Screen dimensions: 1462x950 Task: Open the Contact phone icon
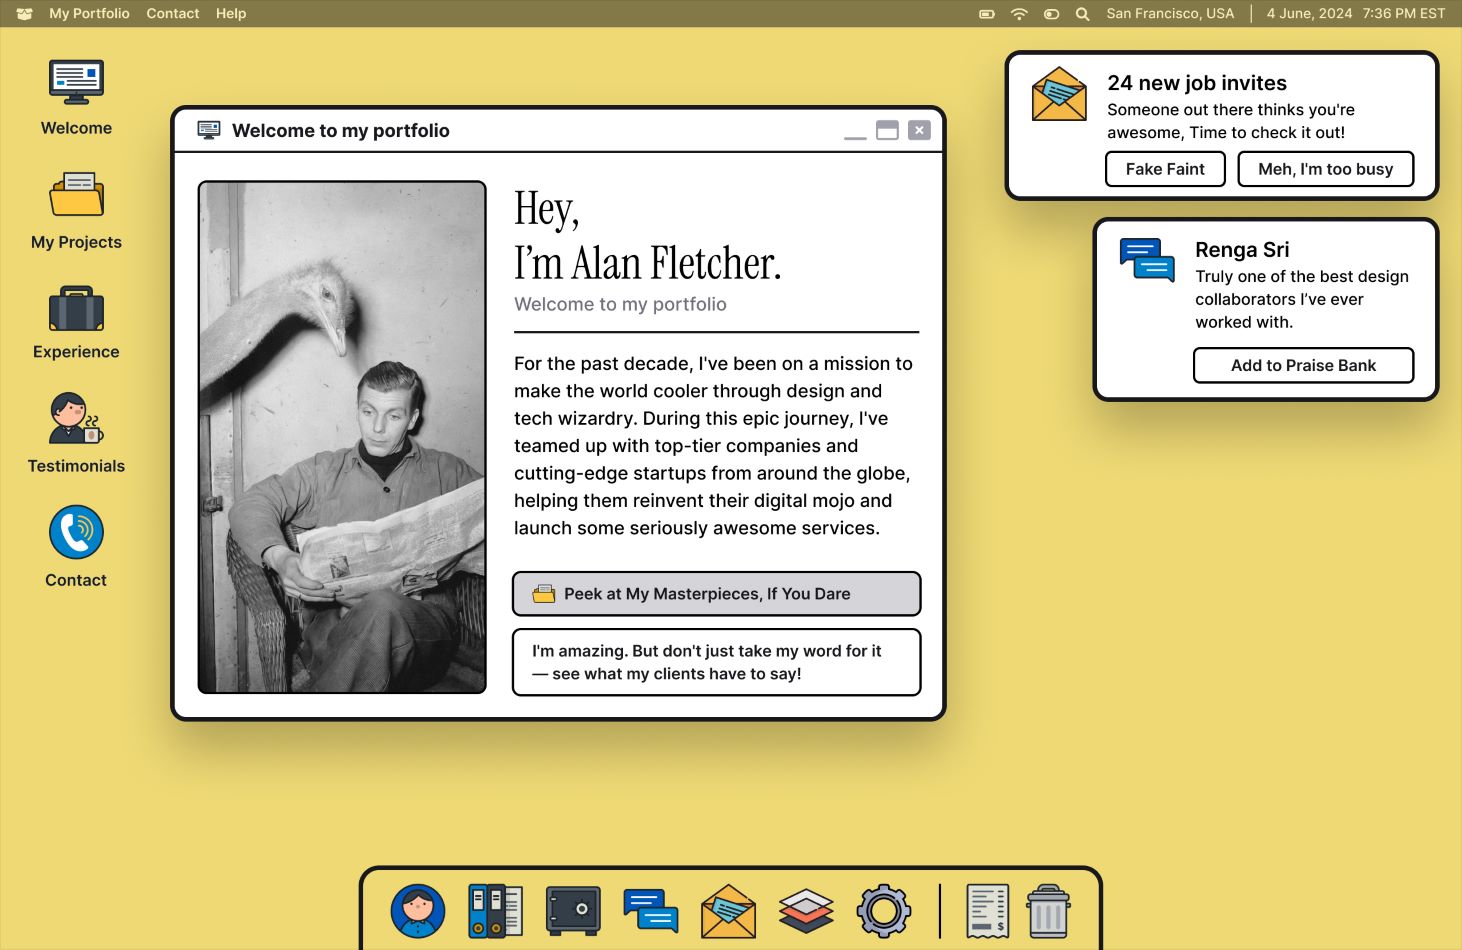click(x=75, y=532)
